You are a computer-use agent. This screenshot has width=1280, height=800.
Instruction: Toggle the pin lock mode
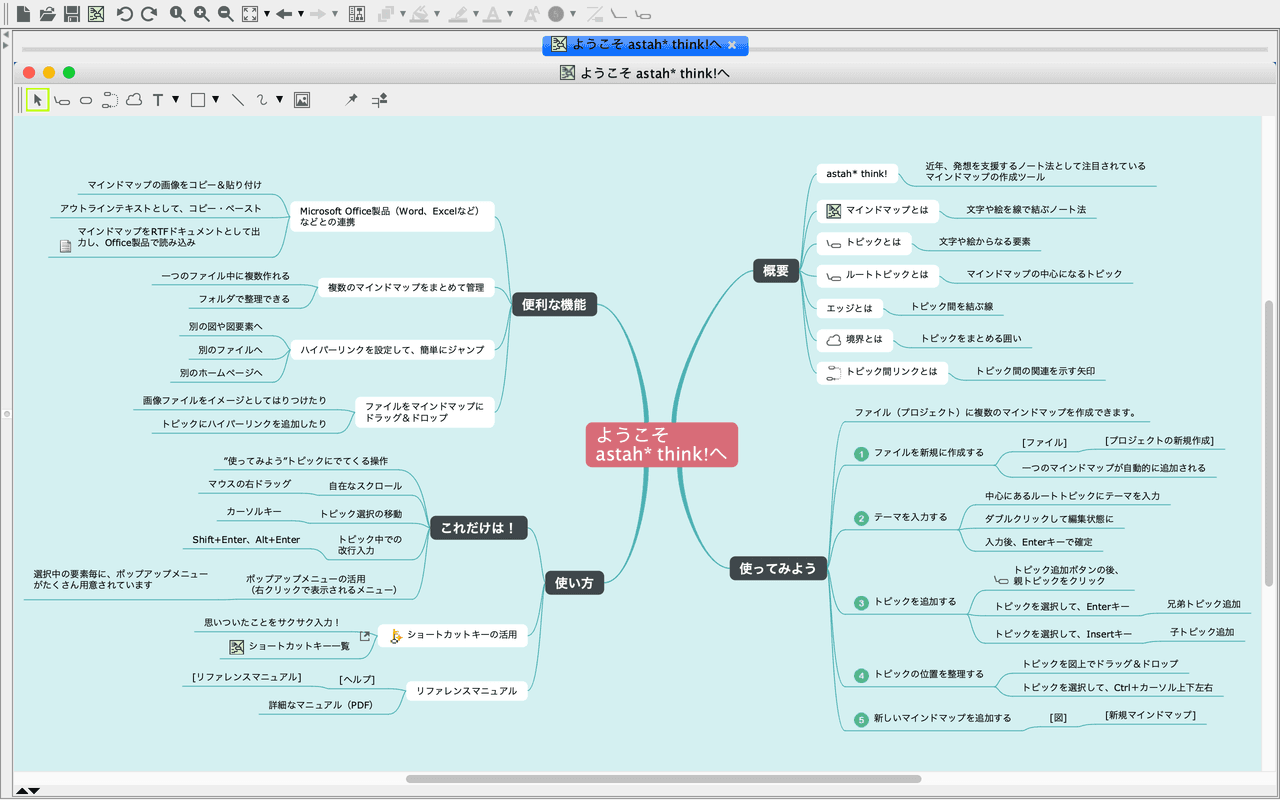(351, 100)
